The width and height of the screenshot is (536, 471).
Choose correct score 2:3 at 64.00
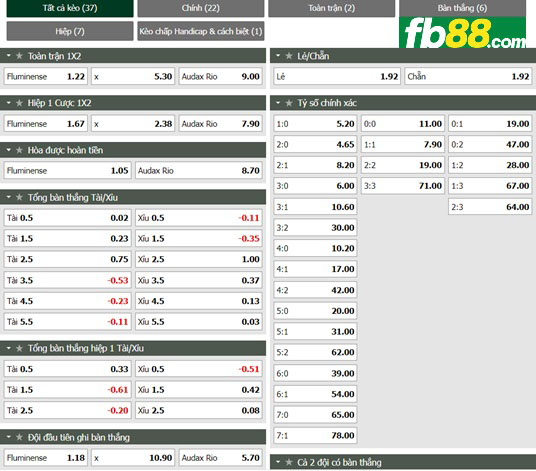490,206
